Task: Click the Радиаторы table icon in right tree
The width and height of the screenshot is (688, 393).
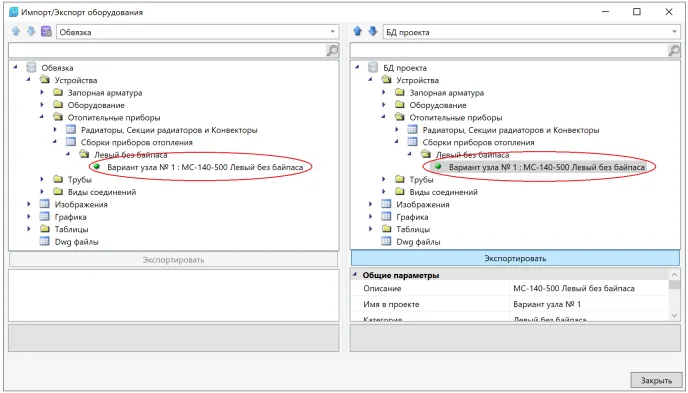Action: click(412, 130)
